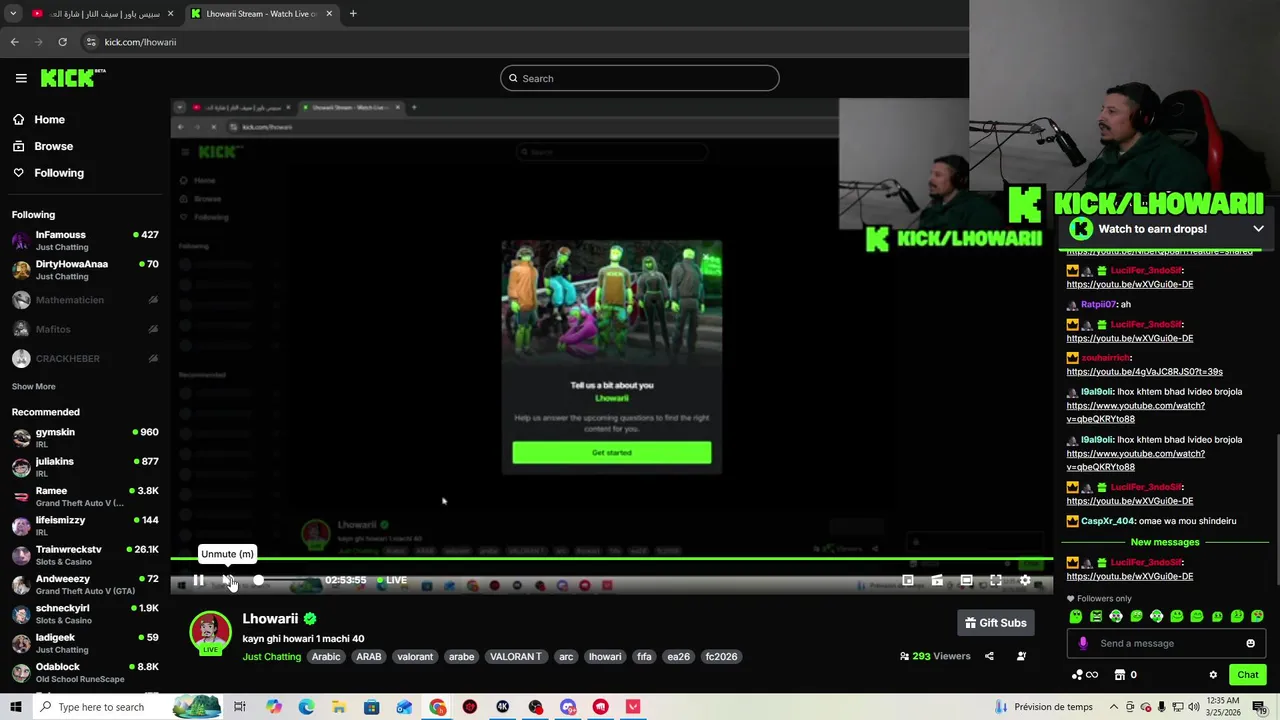
Task: Insert the last heart-eyes green emote
Action: click(x=1257, y=617)
